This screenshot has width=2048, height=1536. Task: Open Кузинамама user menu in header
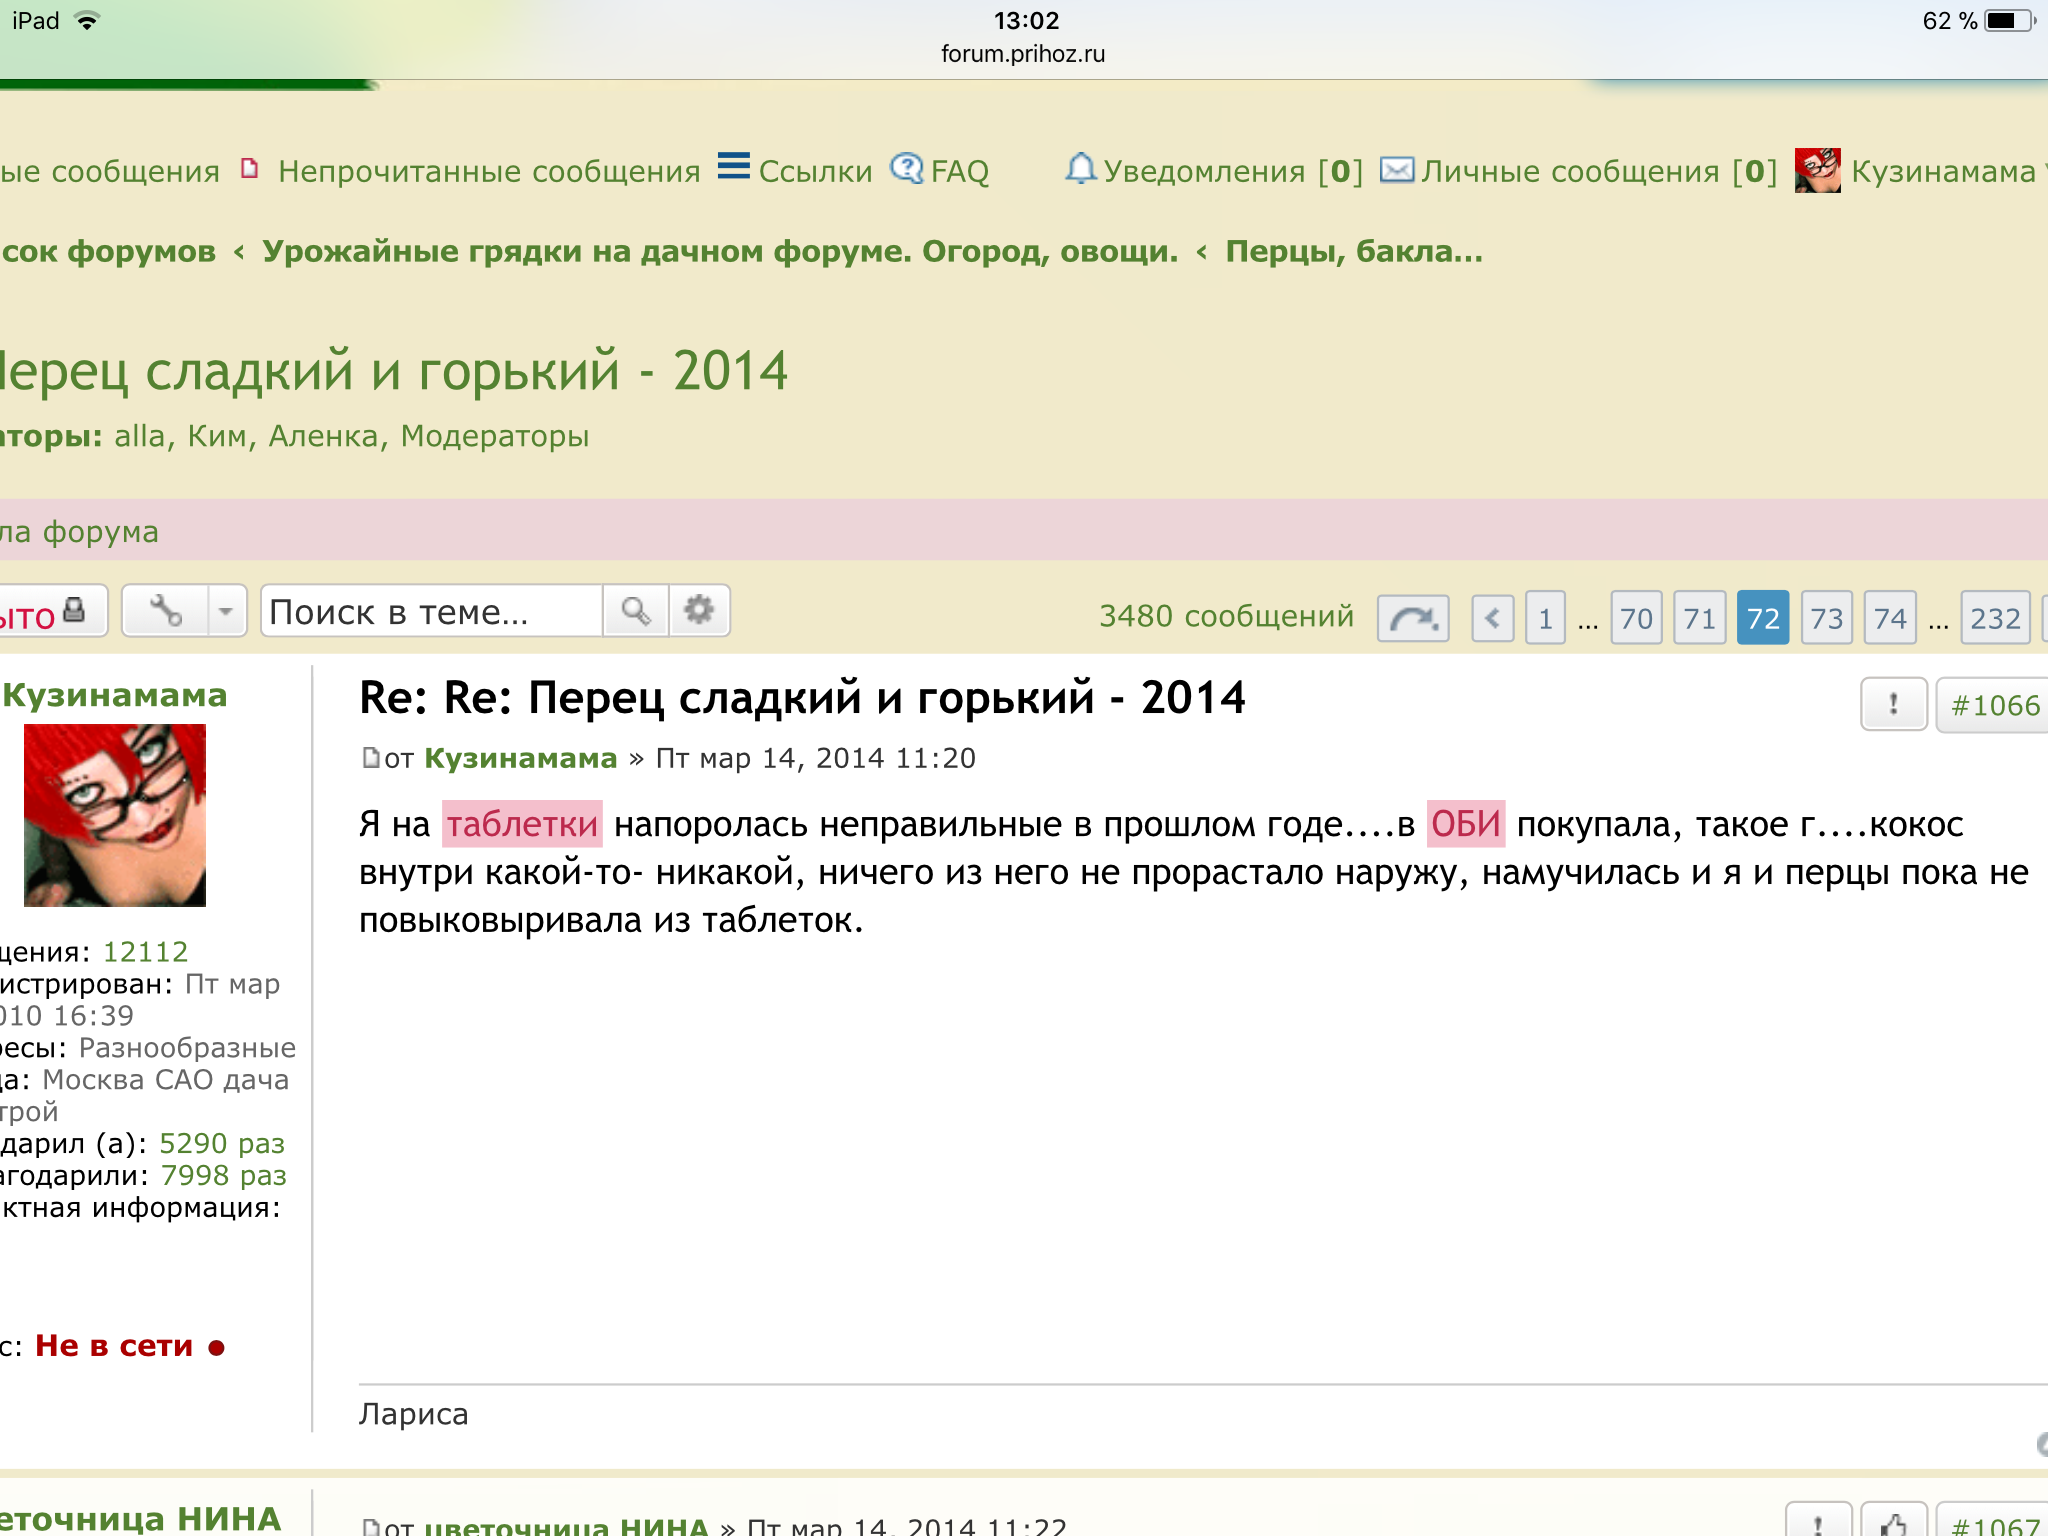point(1943,171)
